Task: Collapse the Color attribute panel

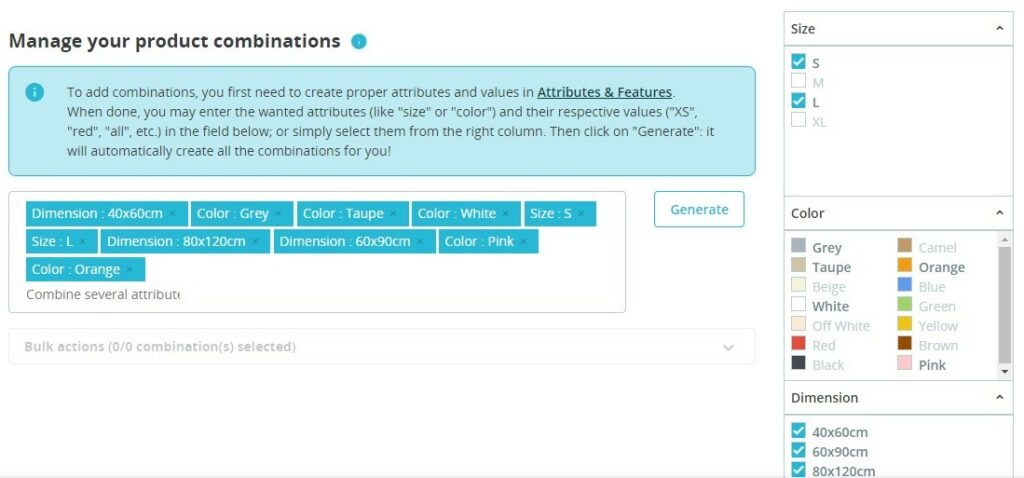Action: (999, 213)
